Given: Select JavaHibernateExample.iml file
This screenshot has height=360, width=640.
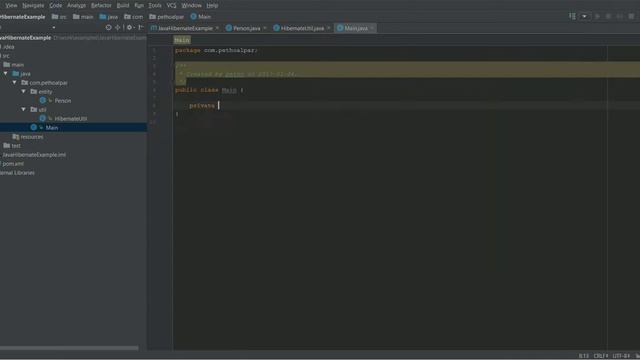Looking at the screenshot, I should point(33,155).
